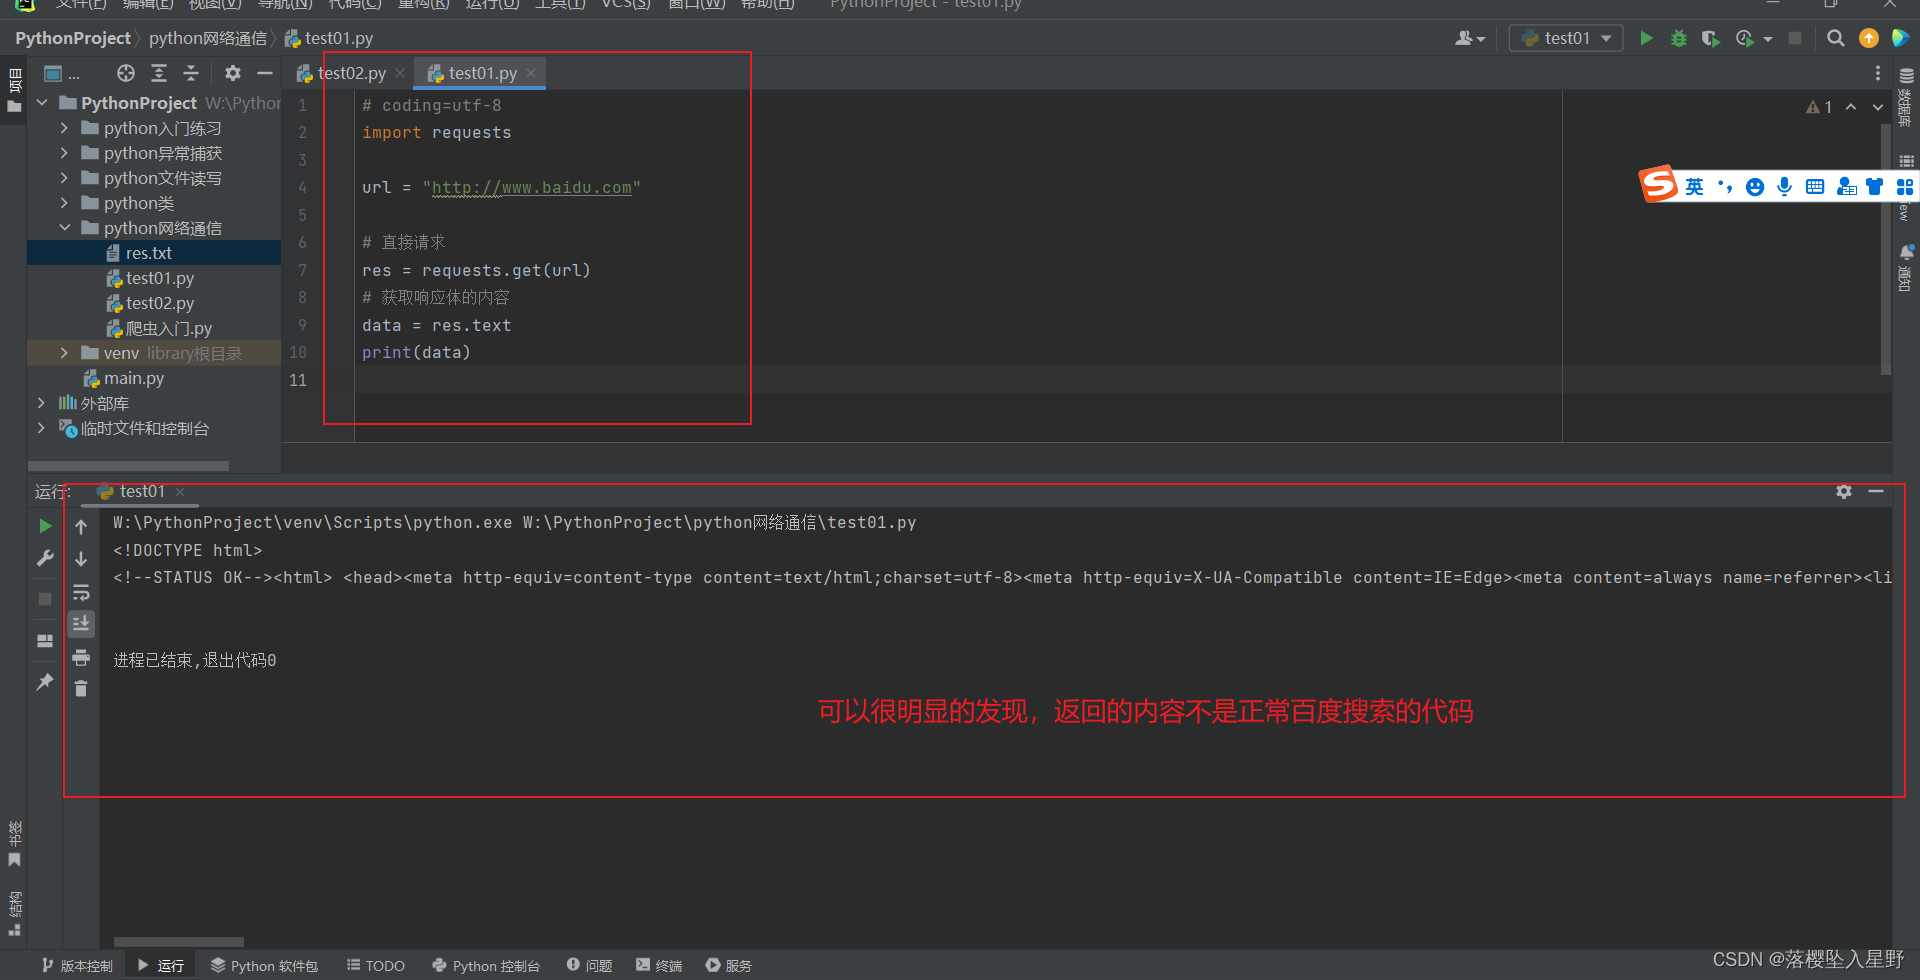Open run panel settings gear
Image resolution: width=1920 pixels, height=980 pixels.
1844,491
